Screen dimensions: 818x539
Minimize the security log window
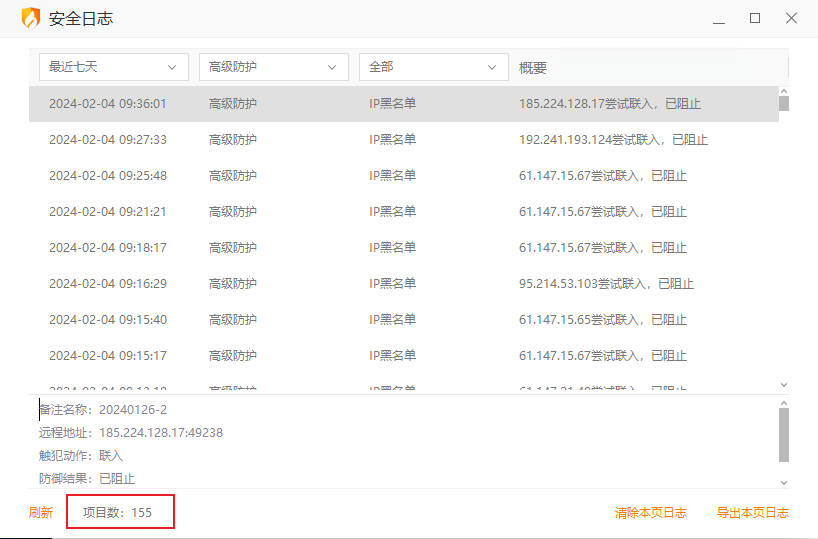718,19
